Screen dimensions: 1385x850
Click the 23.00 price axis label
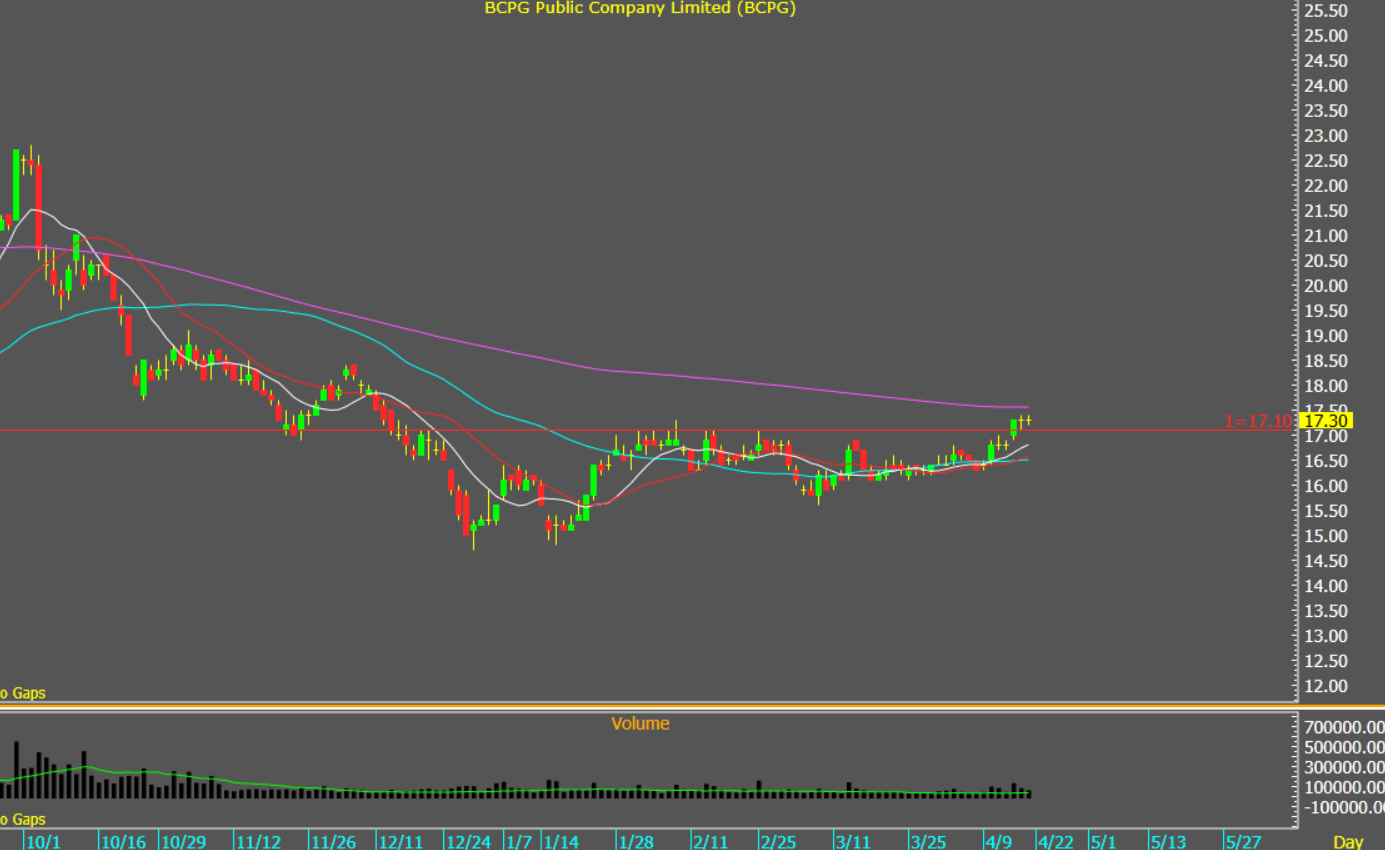1324,136
